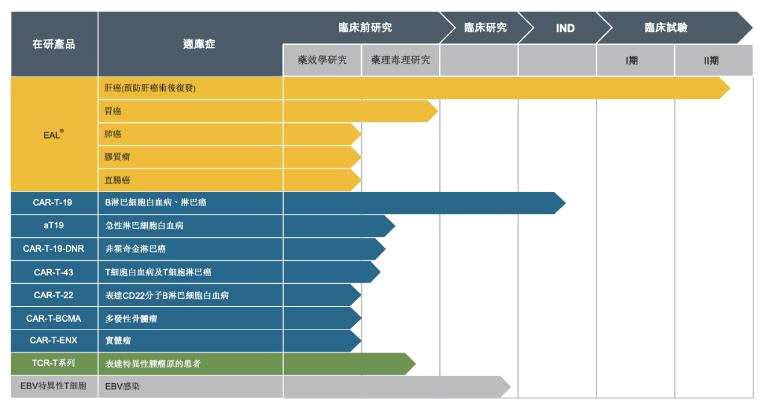The image size is (764, 406).
Task: Click the EAL product cell
Action: point(54,134)
